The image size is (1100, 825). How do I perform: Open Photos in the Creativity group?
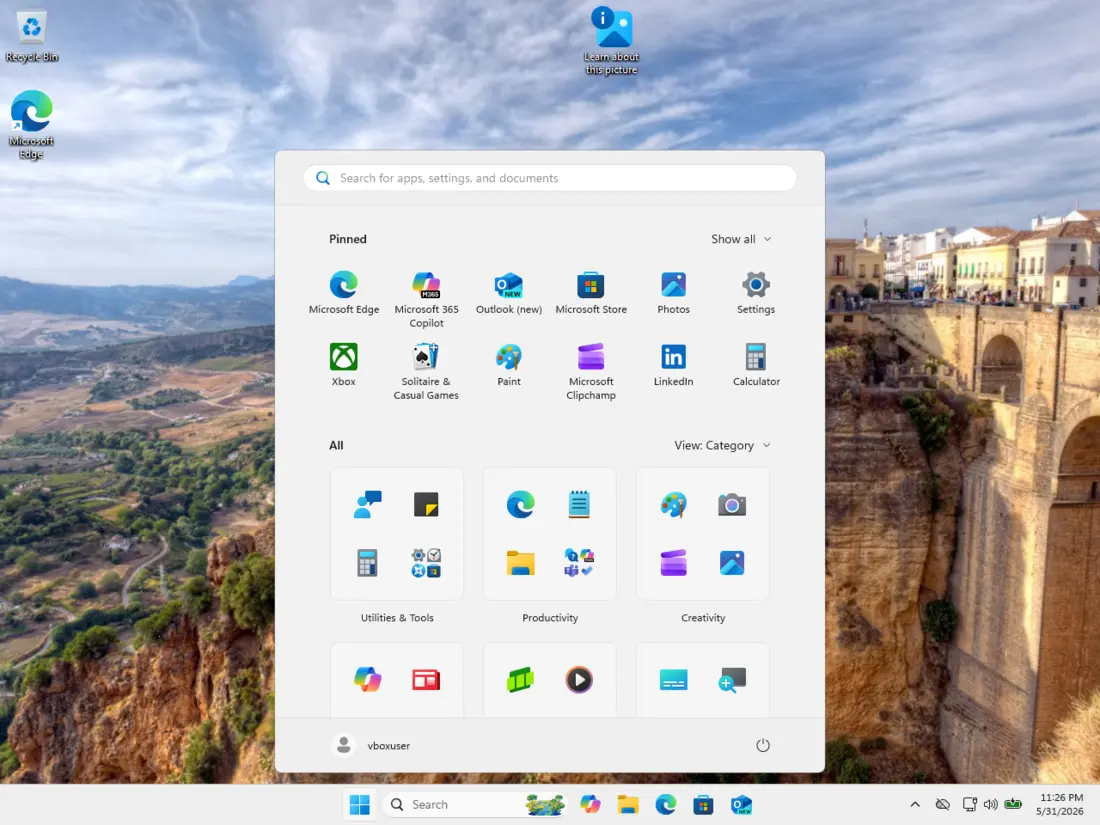[732, 563]
